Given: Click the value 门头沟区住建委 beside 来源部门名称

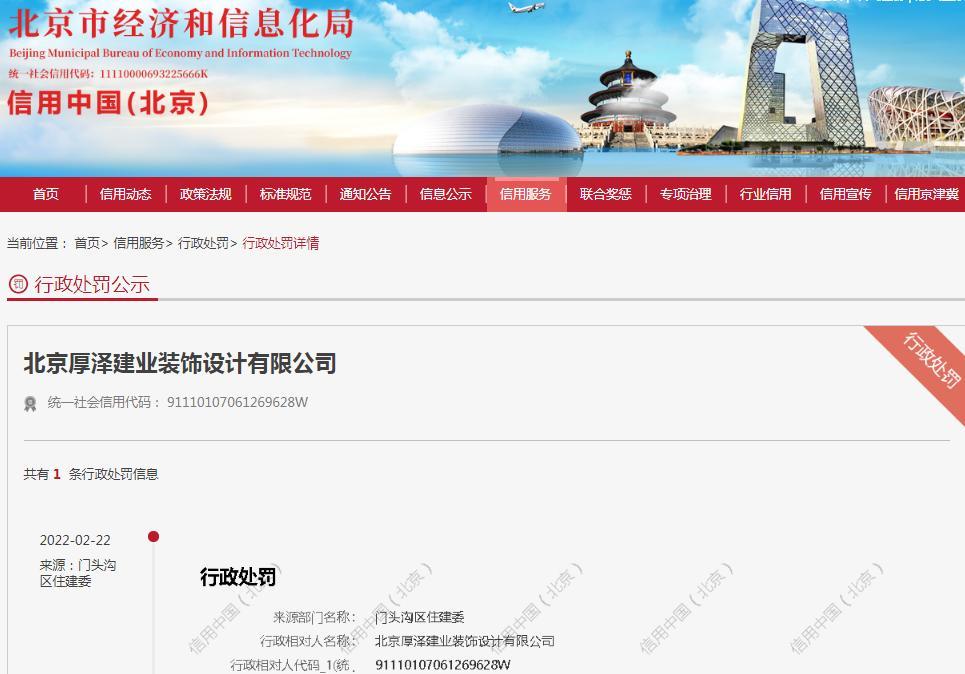Looking at the screenshot, I should click(x=420, y=617).
